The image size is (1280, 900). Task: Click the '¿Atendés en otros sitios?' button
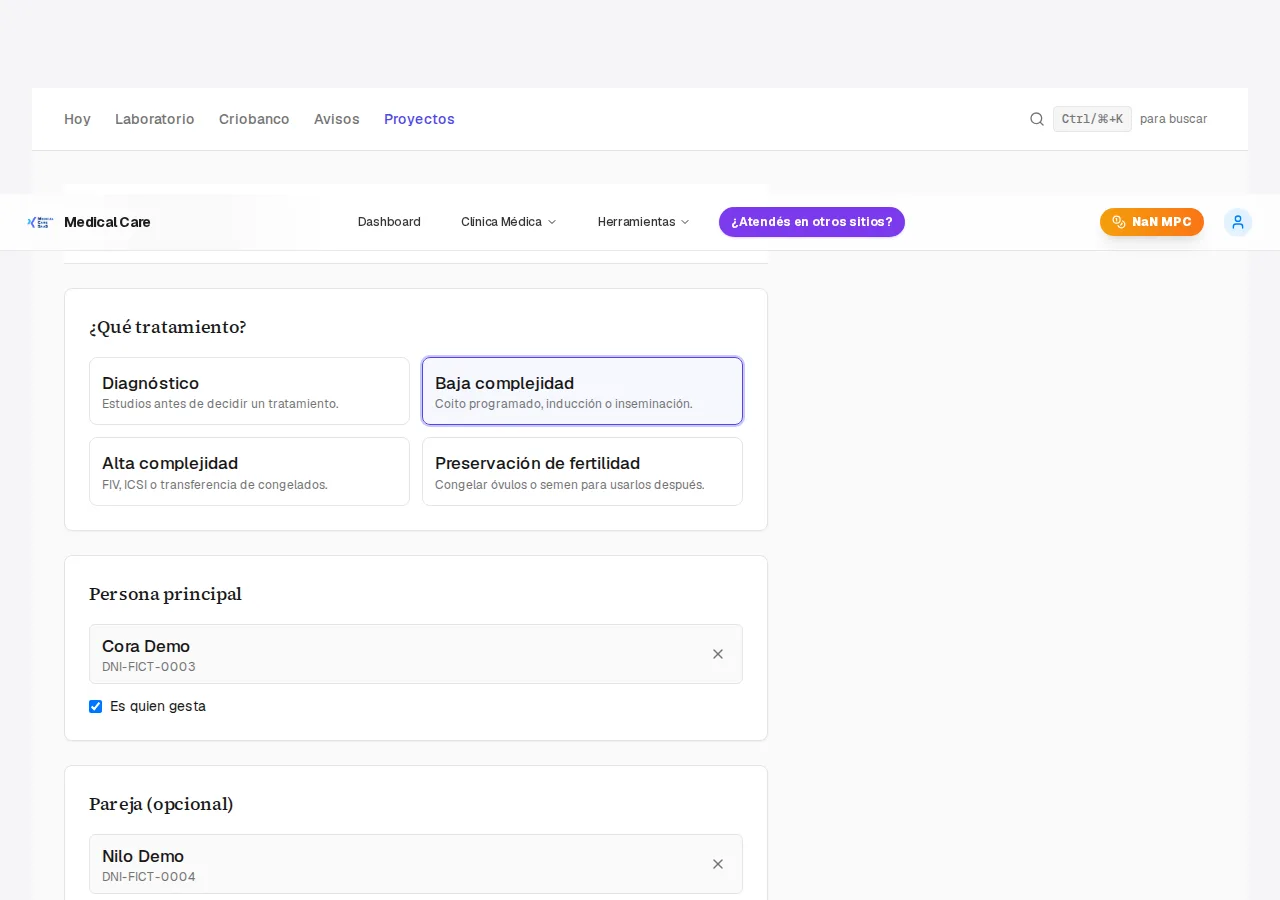coord(812,222)
